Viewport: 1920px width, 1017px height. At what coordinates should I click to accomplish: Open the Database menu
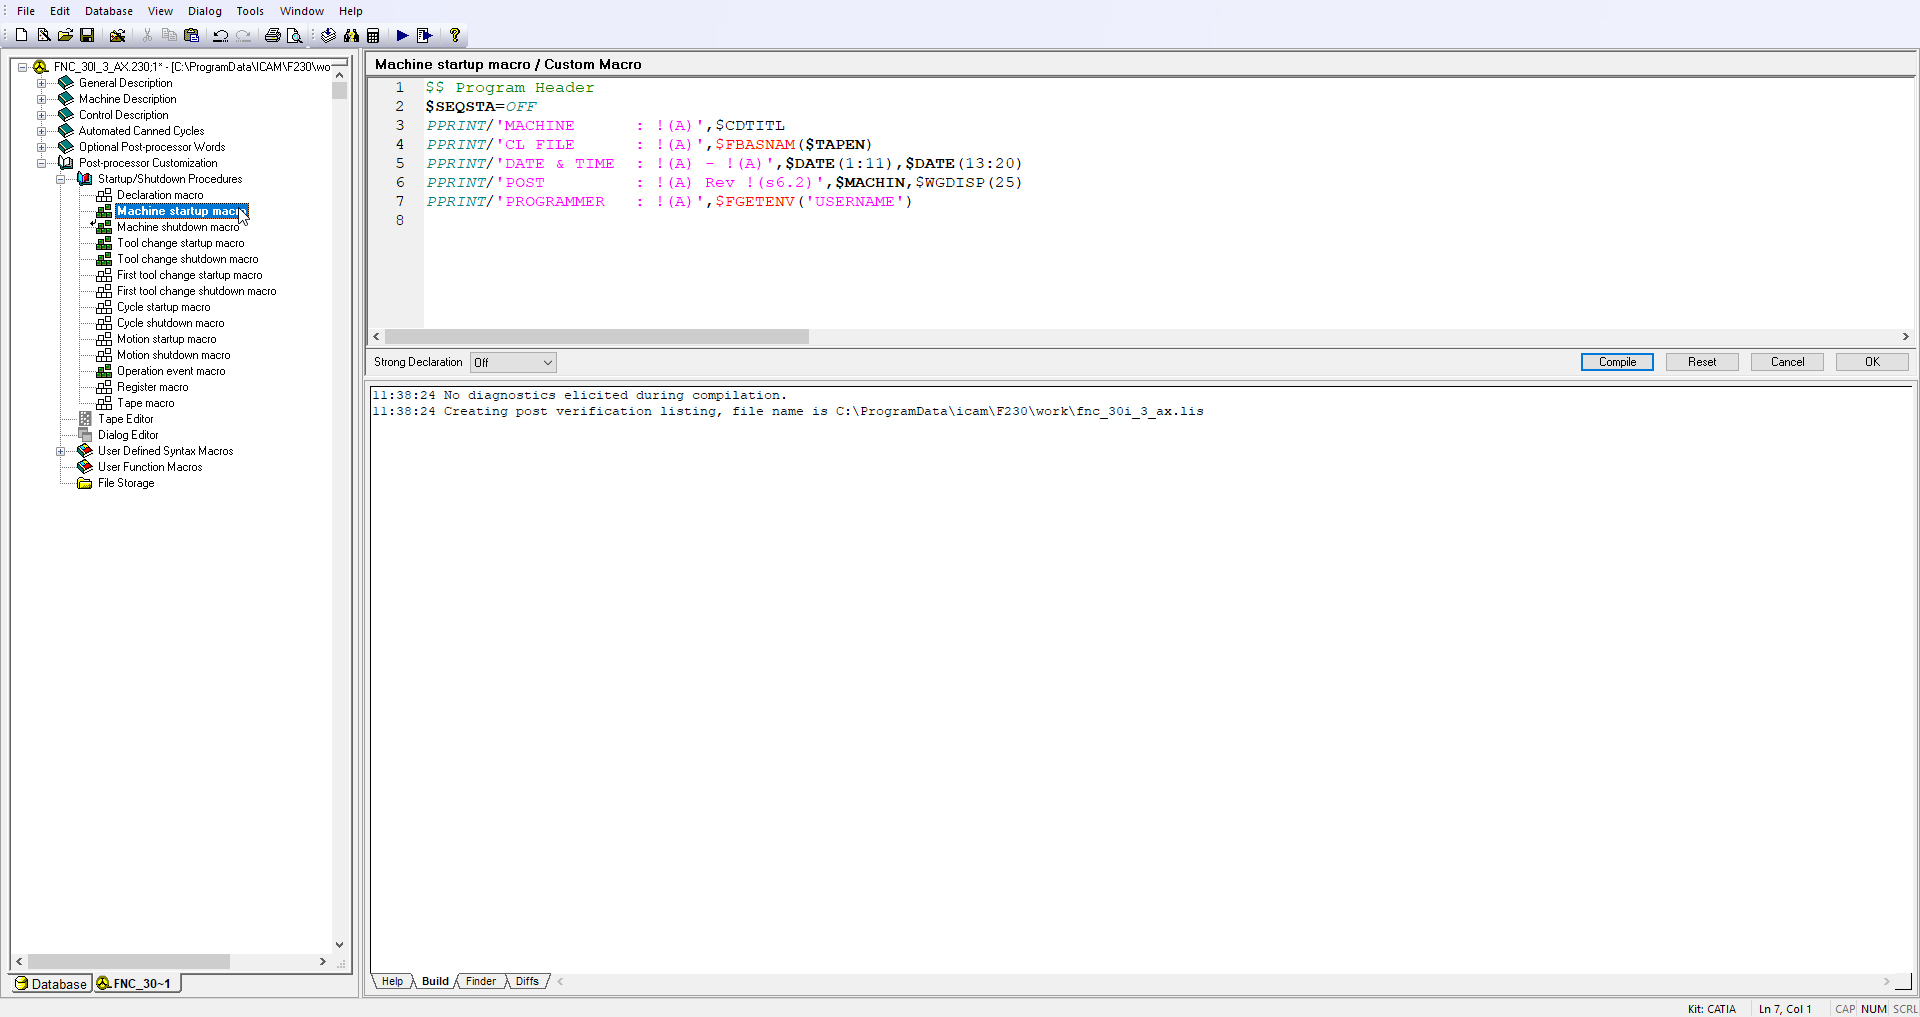108,11
